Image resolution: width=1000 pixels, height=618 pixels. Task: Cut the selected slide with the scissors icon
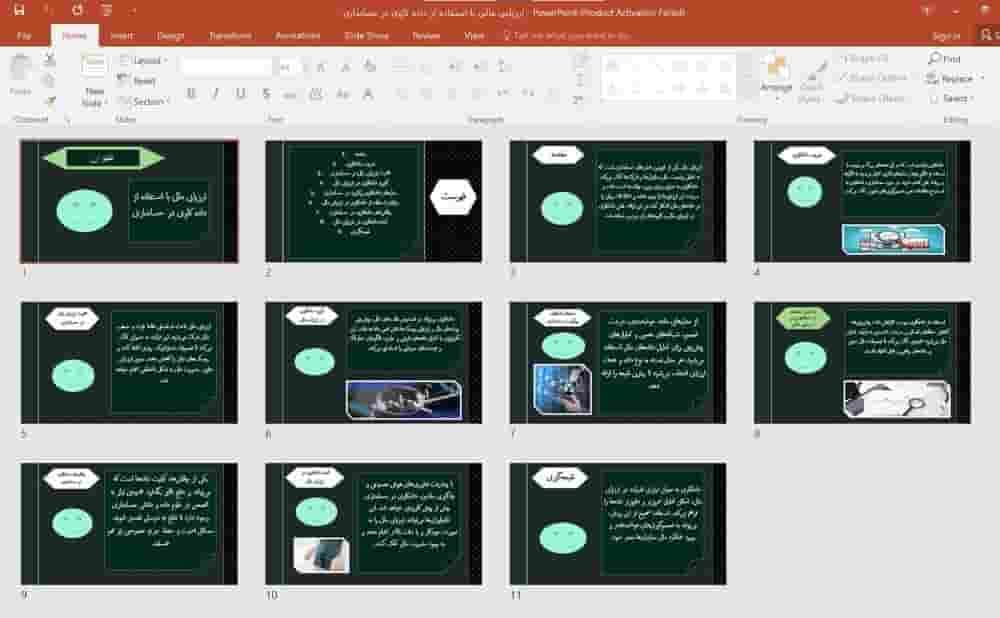pos(50,61)
